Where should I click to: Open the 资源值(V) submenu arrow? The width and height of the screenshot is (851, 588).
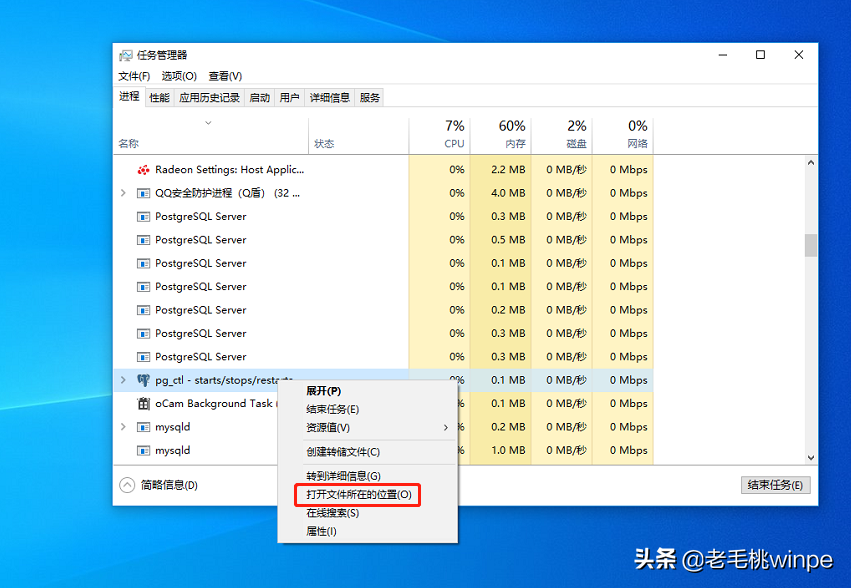(446, 428)
